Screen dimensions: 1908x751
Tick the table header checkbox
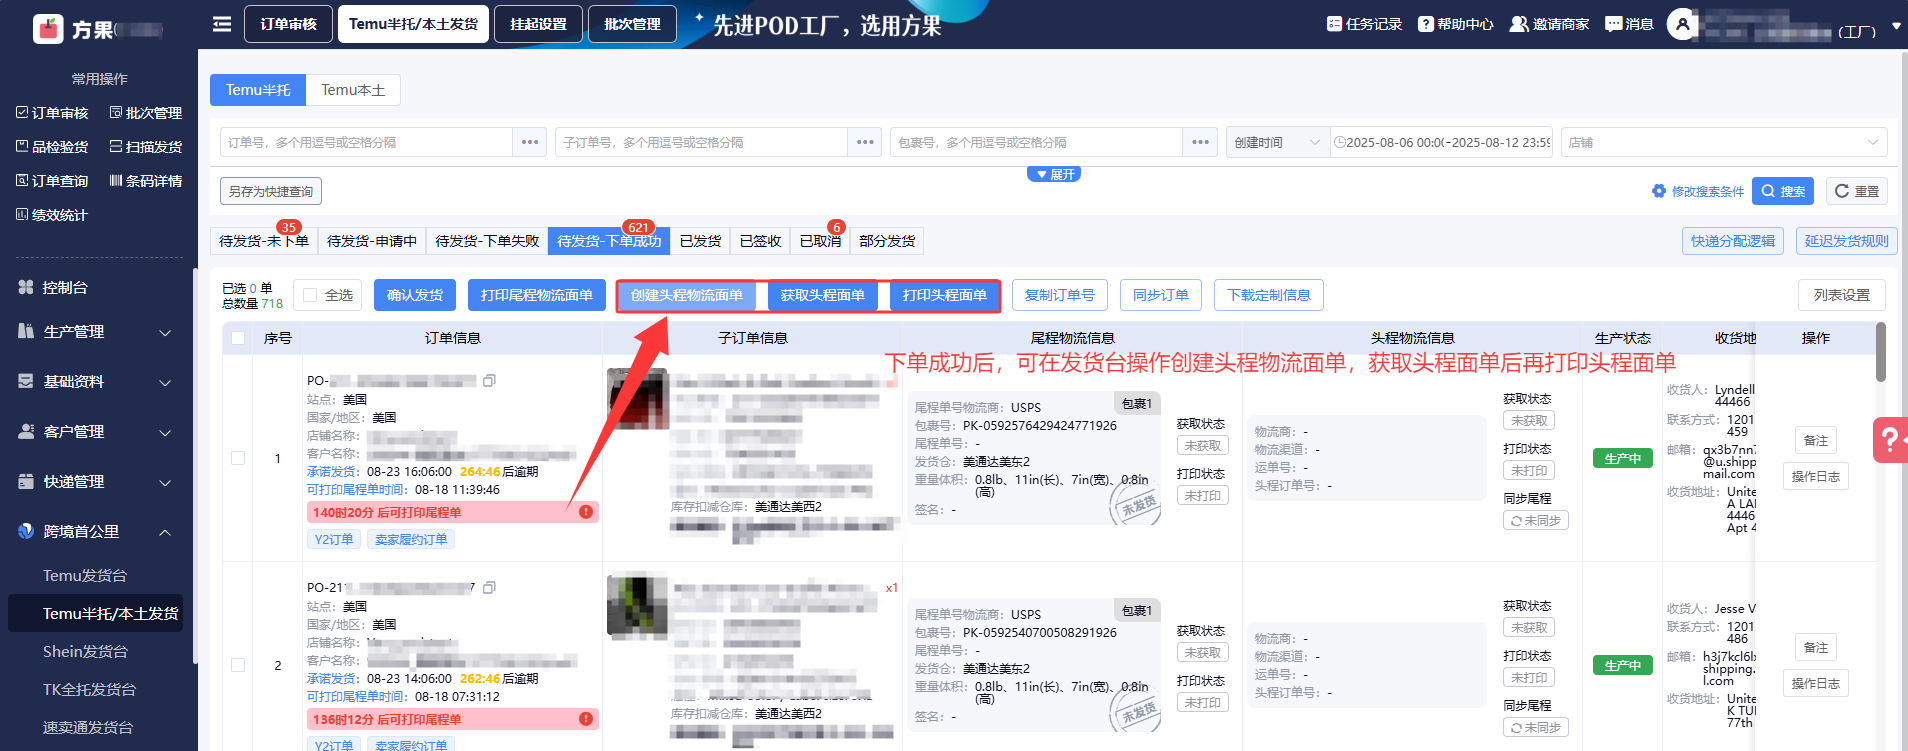(x=238, y=338)
